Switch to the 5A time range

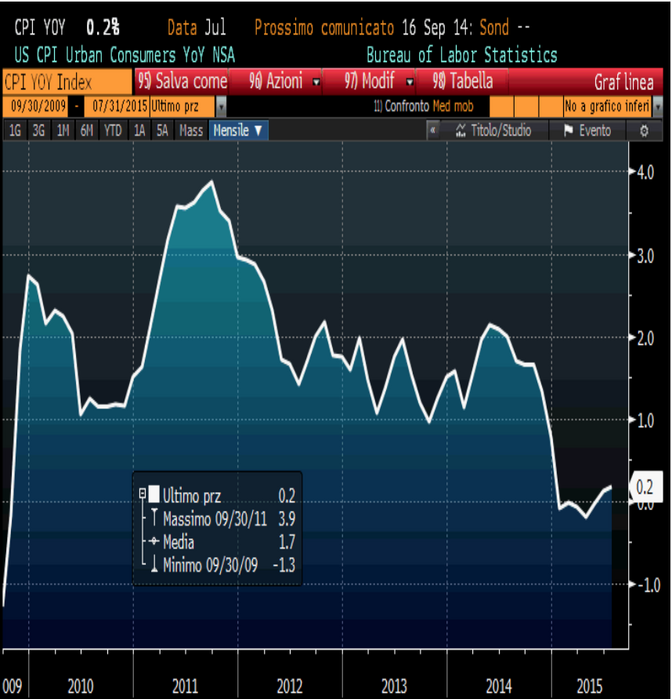[x=162, y=131]
